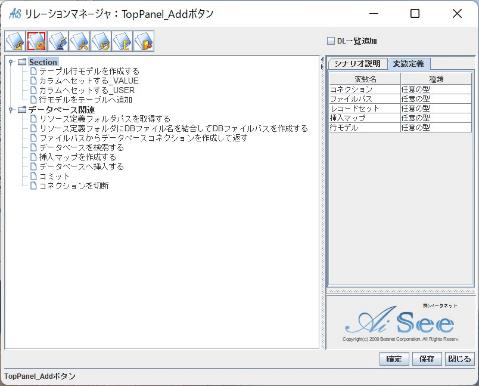The image size is (479, 386).
Task: Click the 変数名 column header
Action: click(x=365, y=79)
